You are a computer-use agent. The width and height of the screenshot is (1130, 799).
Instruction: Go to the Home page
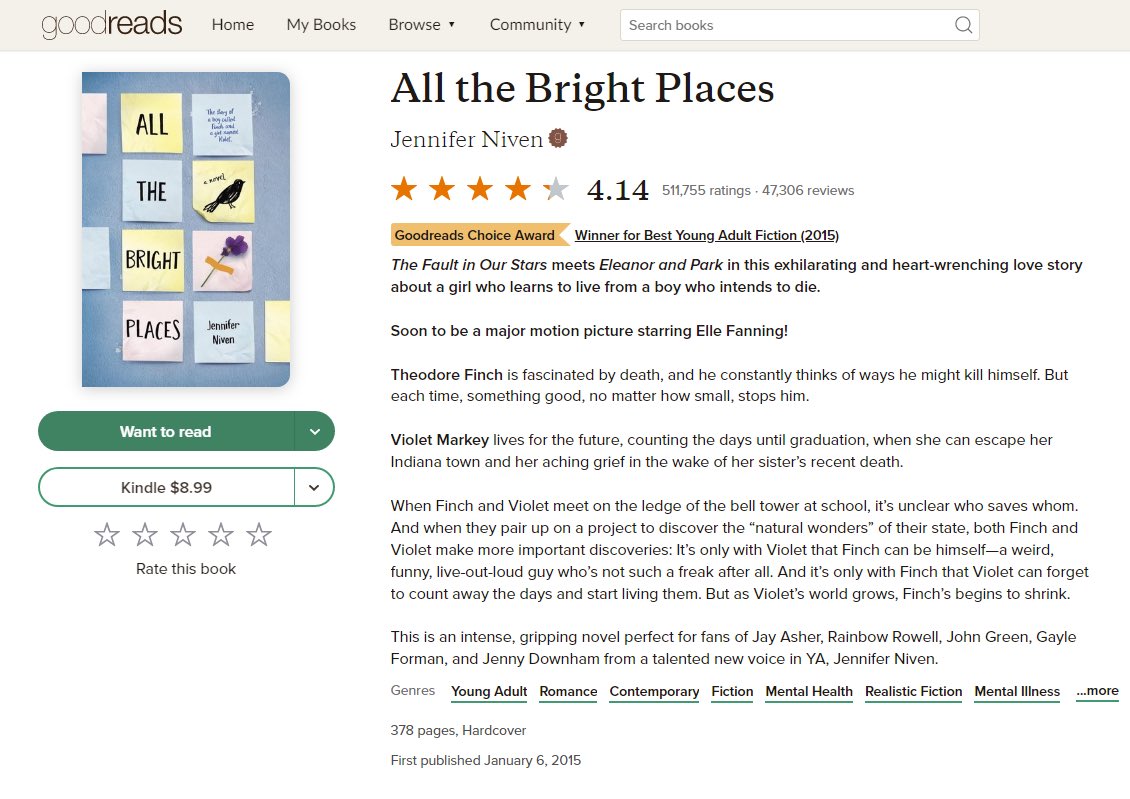[x=233, y=24]
